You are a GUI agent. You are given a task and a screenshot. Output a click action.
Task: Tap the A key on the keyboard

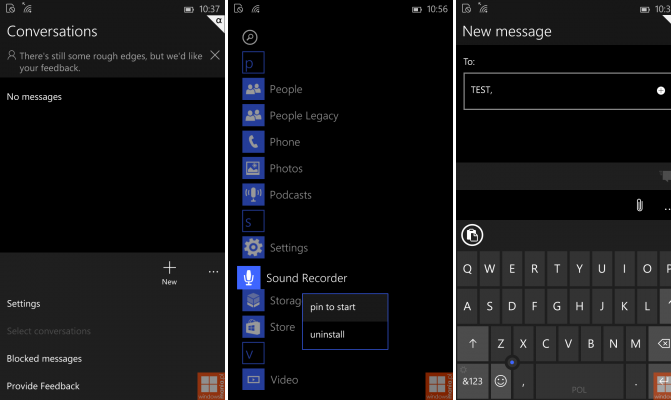click(467, 306)
